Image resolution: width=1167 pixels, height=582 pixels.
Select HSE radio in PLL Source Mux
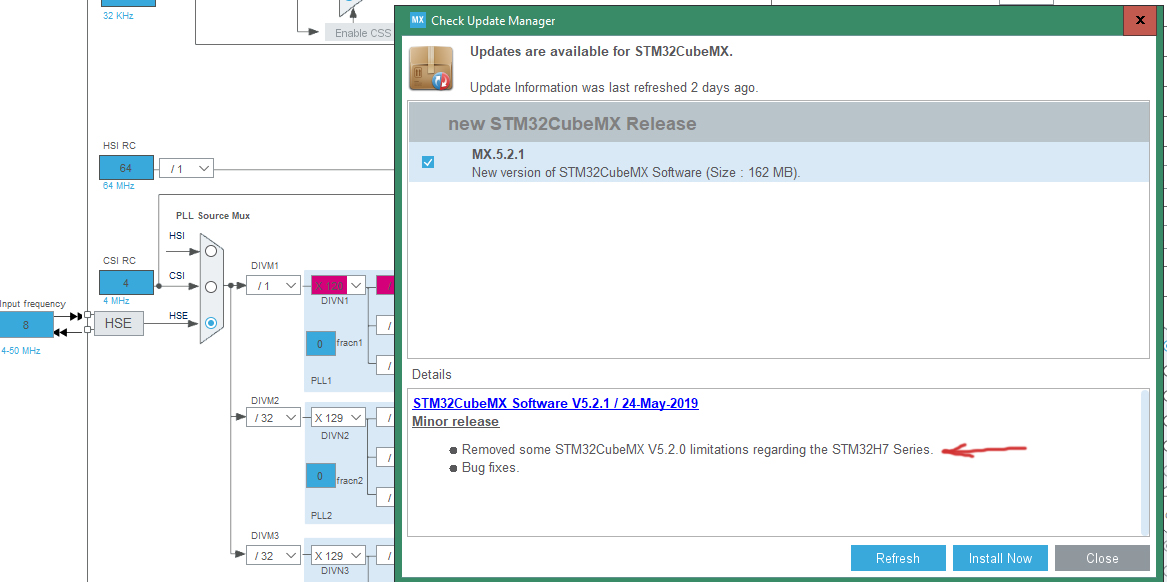211,323
